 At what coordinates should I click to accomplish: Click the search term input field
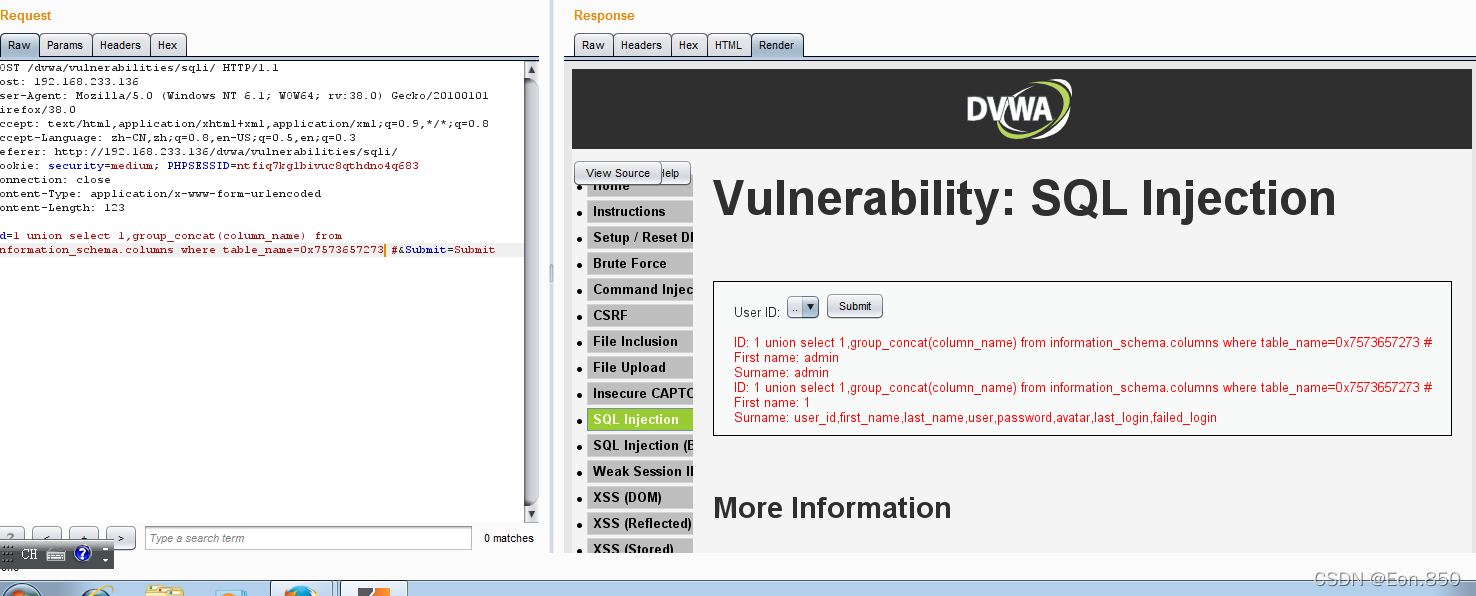coord(308,538)
